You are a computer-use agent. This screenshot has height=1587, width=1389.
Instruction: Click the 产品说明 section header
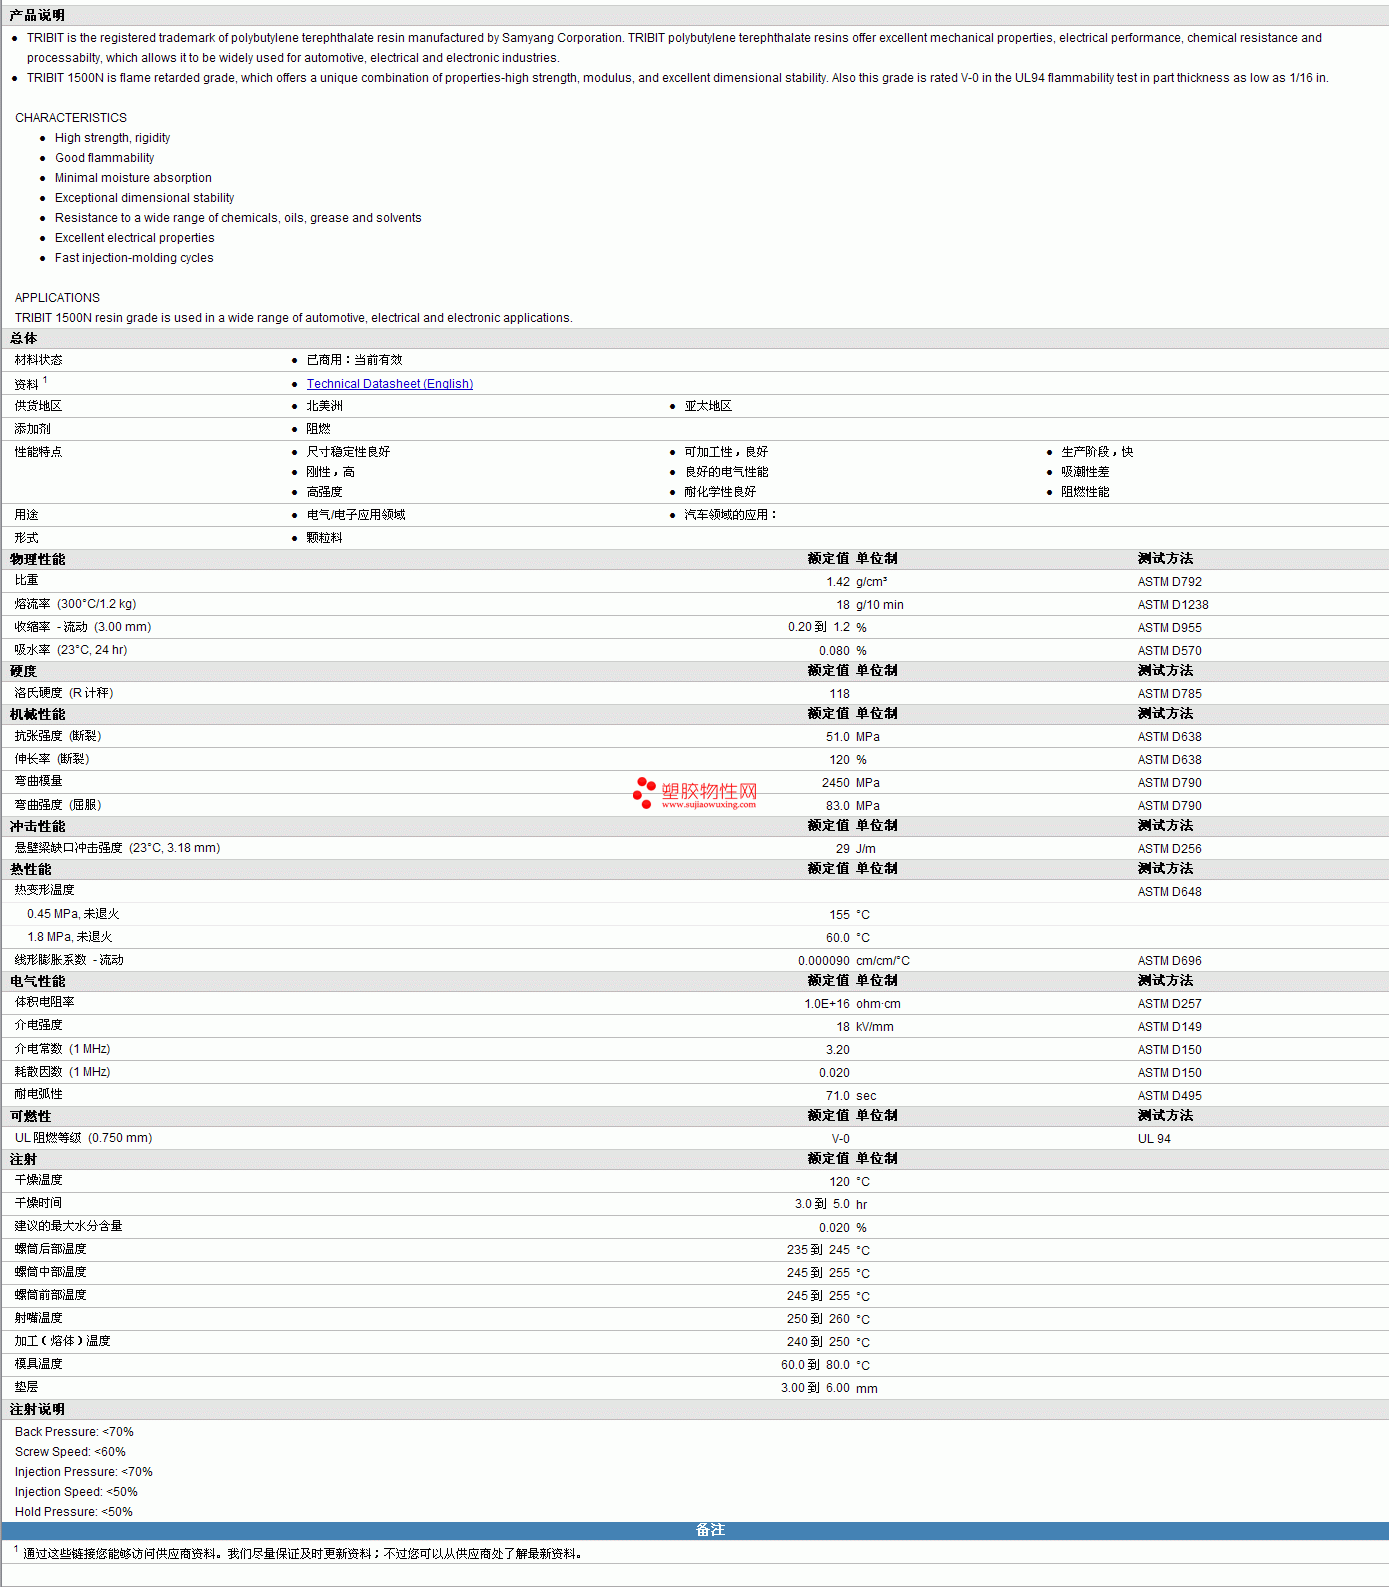[x=37, y=15]
